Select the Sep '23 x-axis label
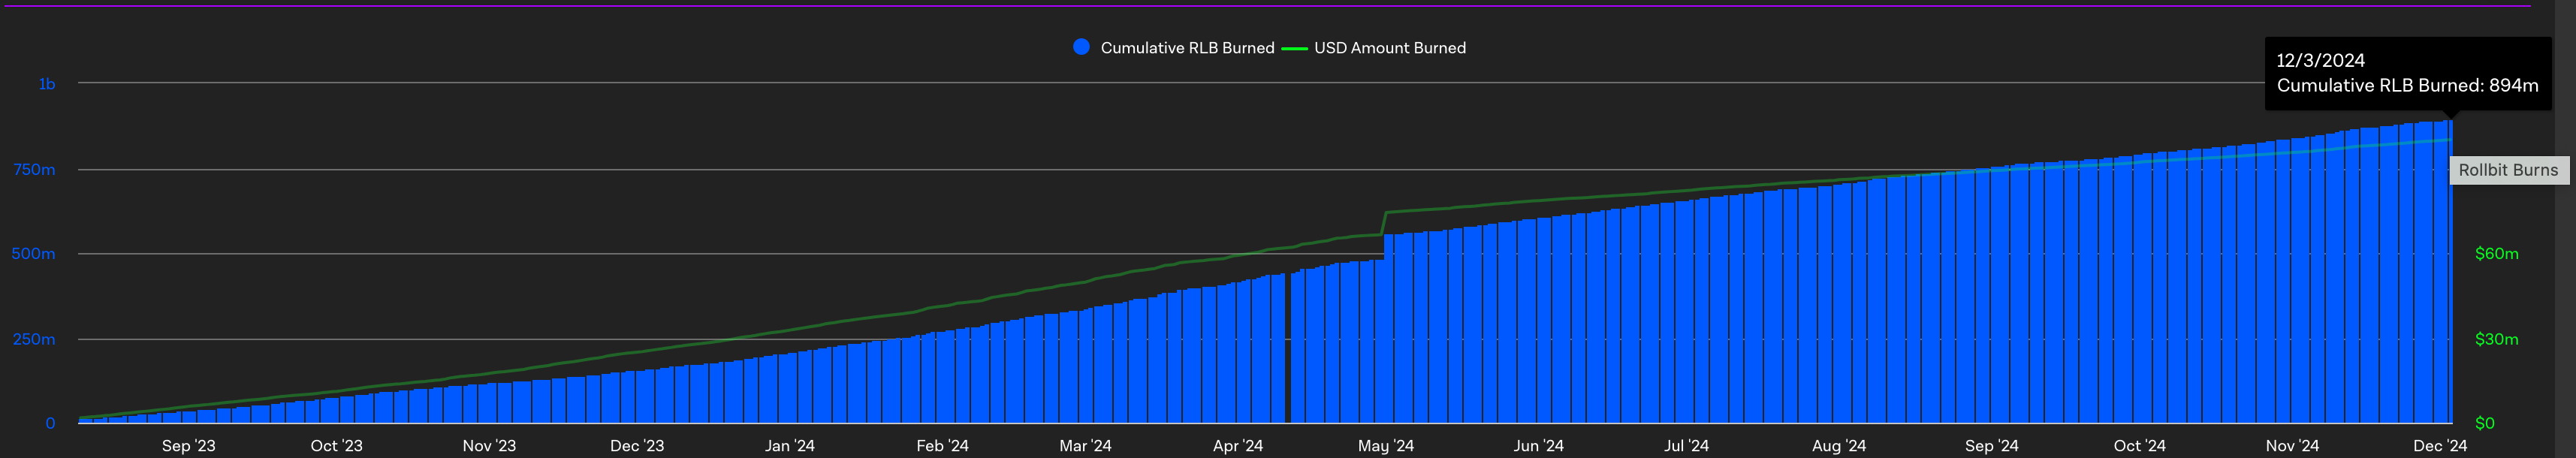 tap(188, 446)
